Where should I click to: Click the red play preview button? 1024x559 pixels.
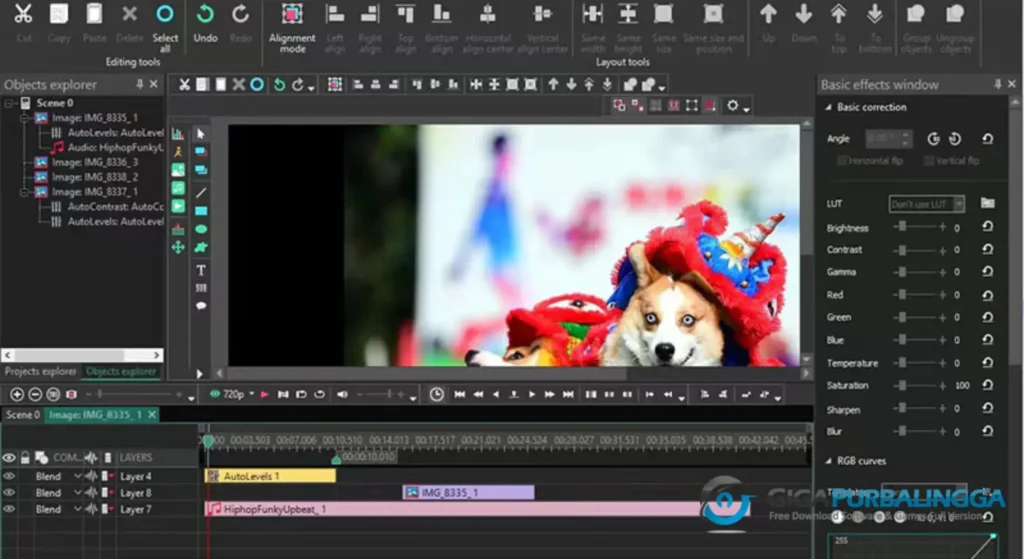[264, 394]
